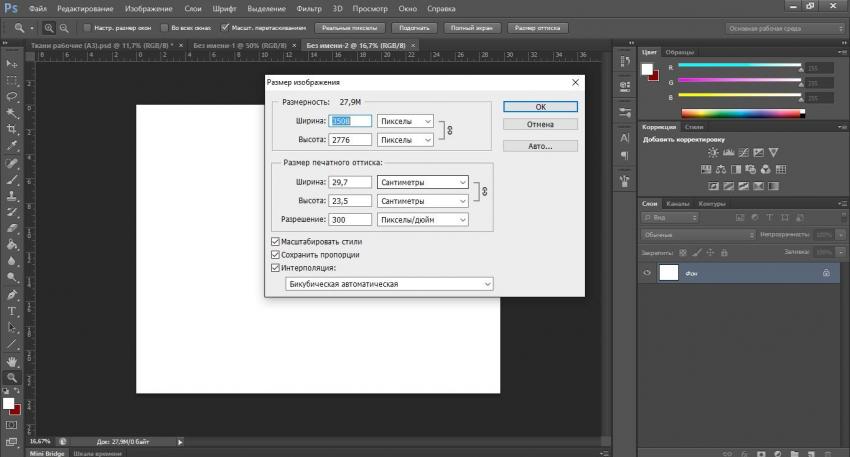Toggle "Сохранить пропорции" checkbox
The image size is (850, 457).
click(276, 255)
